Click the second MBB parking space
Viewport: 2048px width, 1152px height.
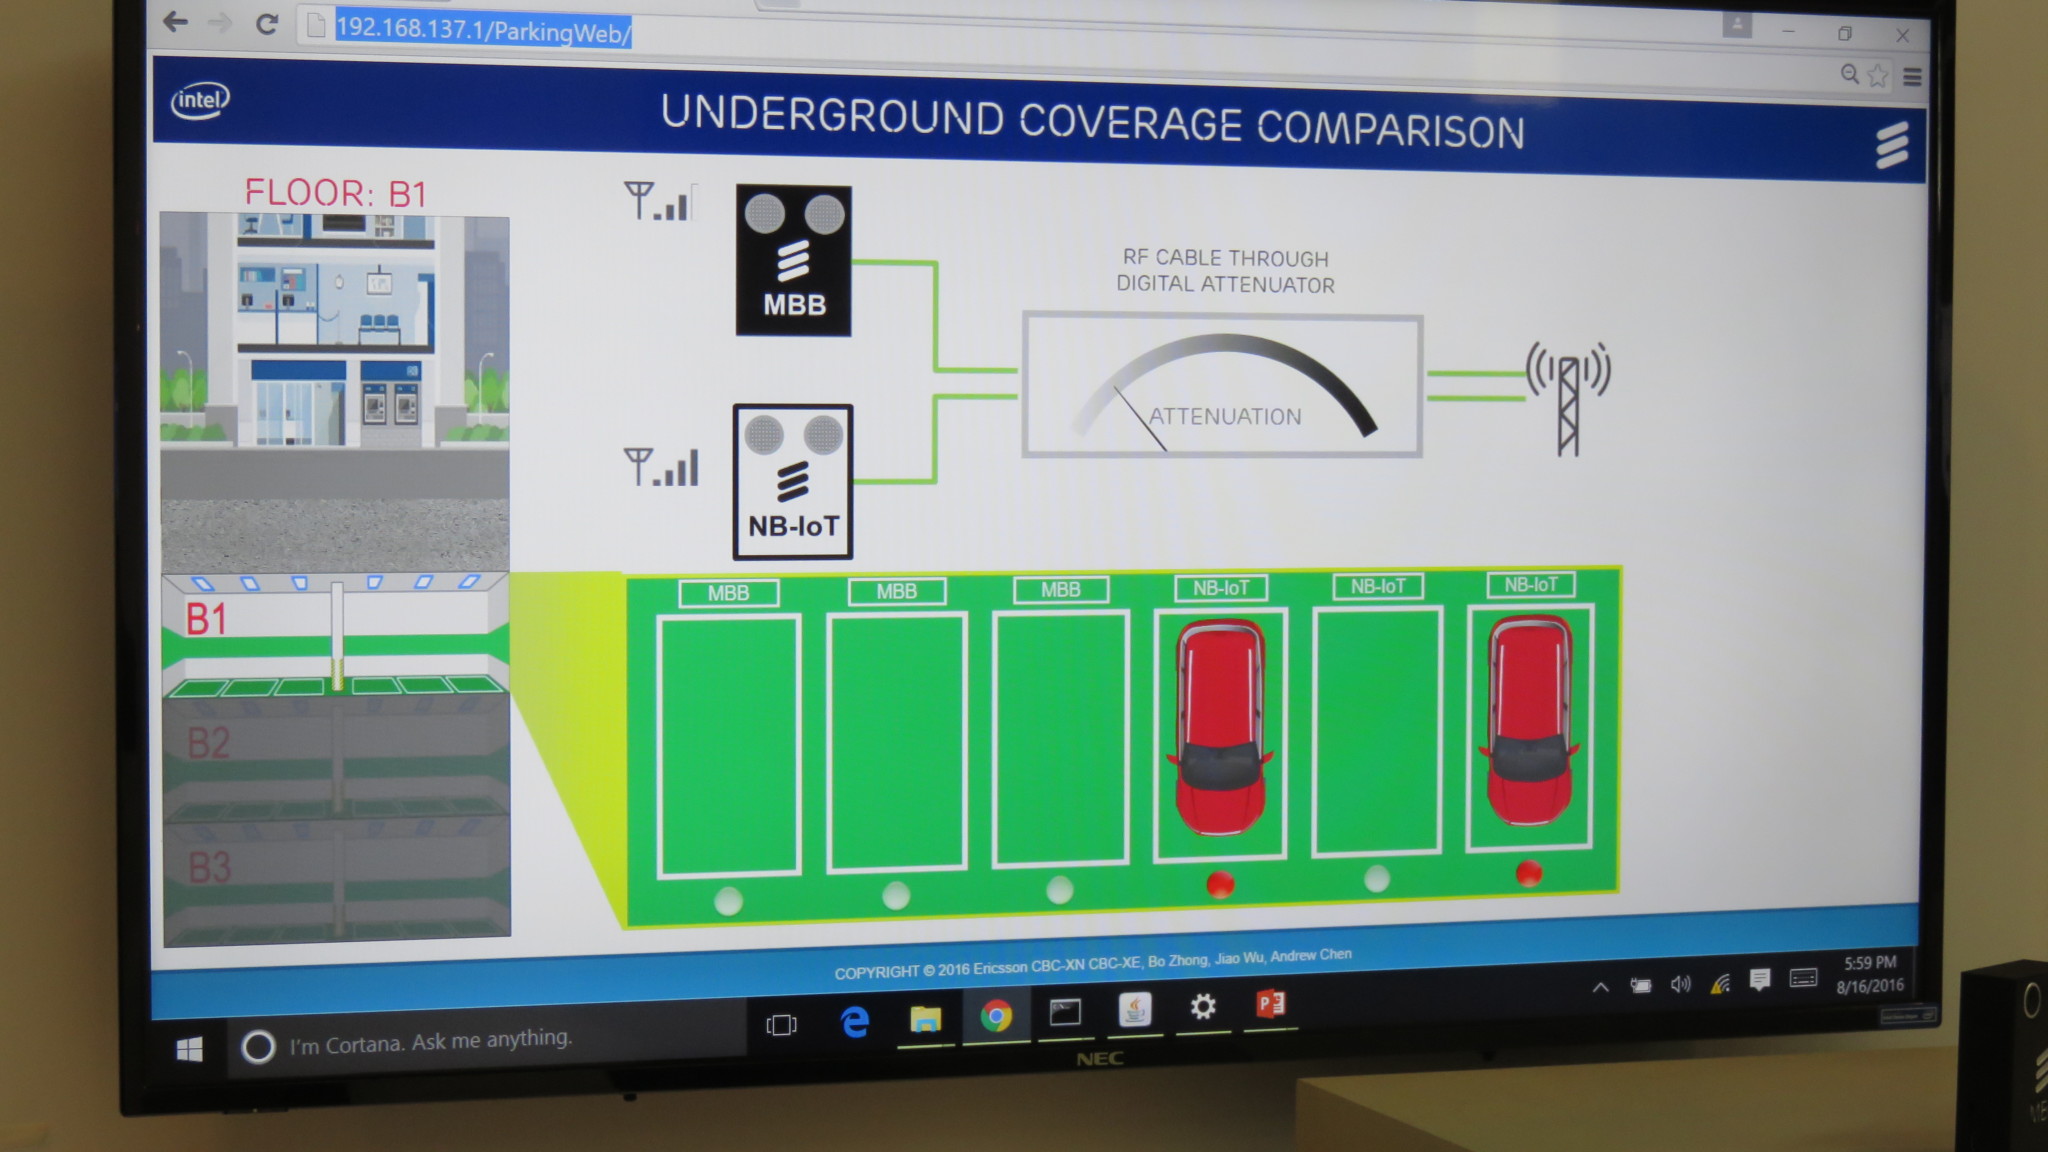[x=897, y=742]
